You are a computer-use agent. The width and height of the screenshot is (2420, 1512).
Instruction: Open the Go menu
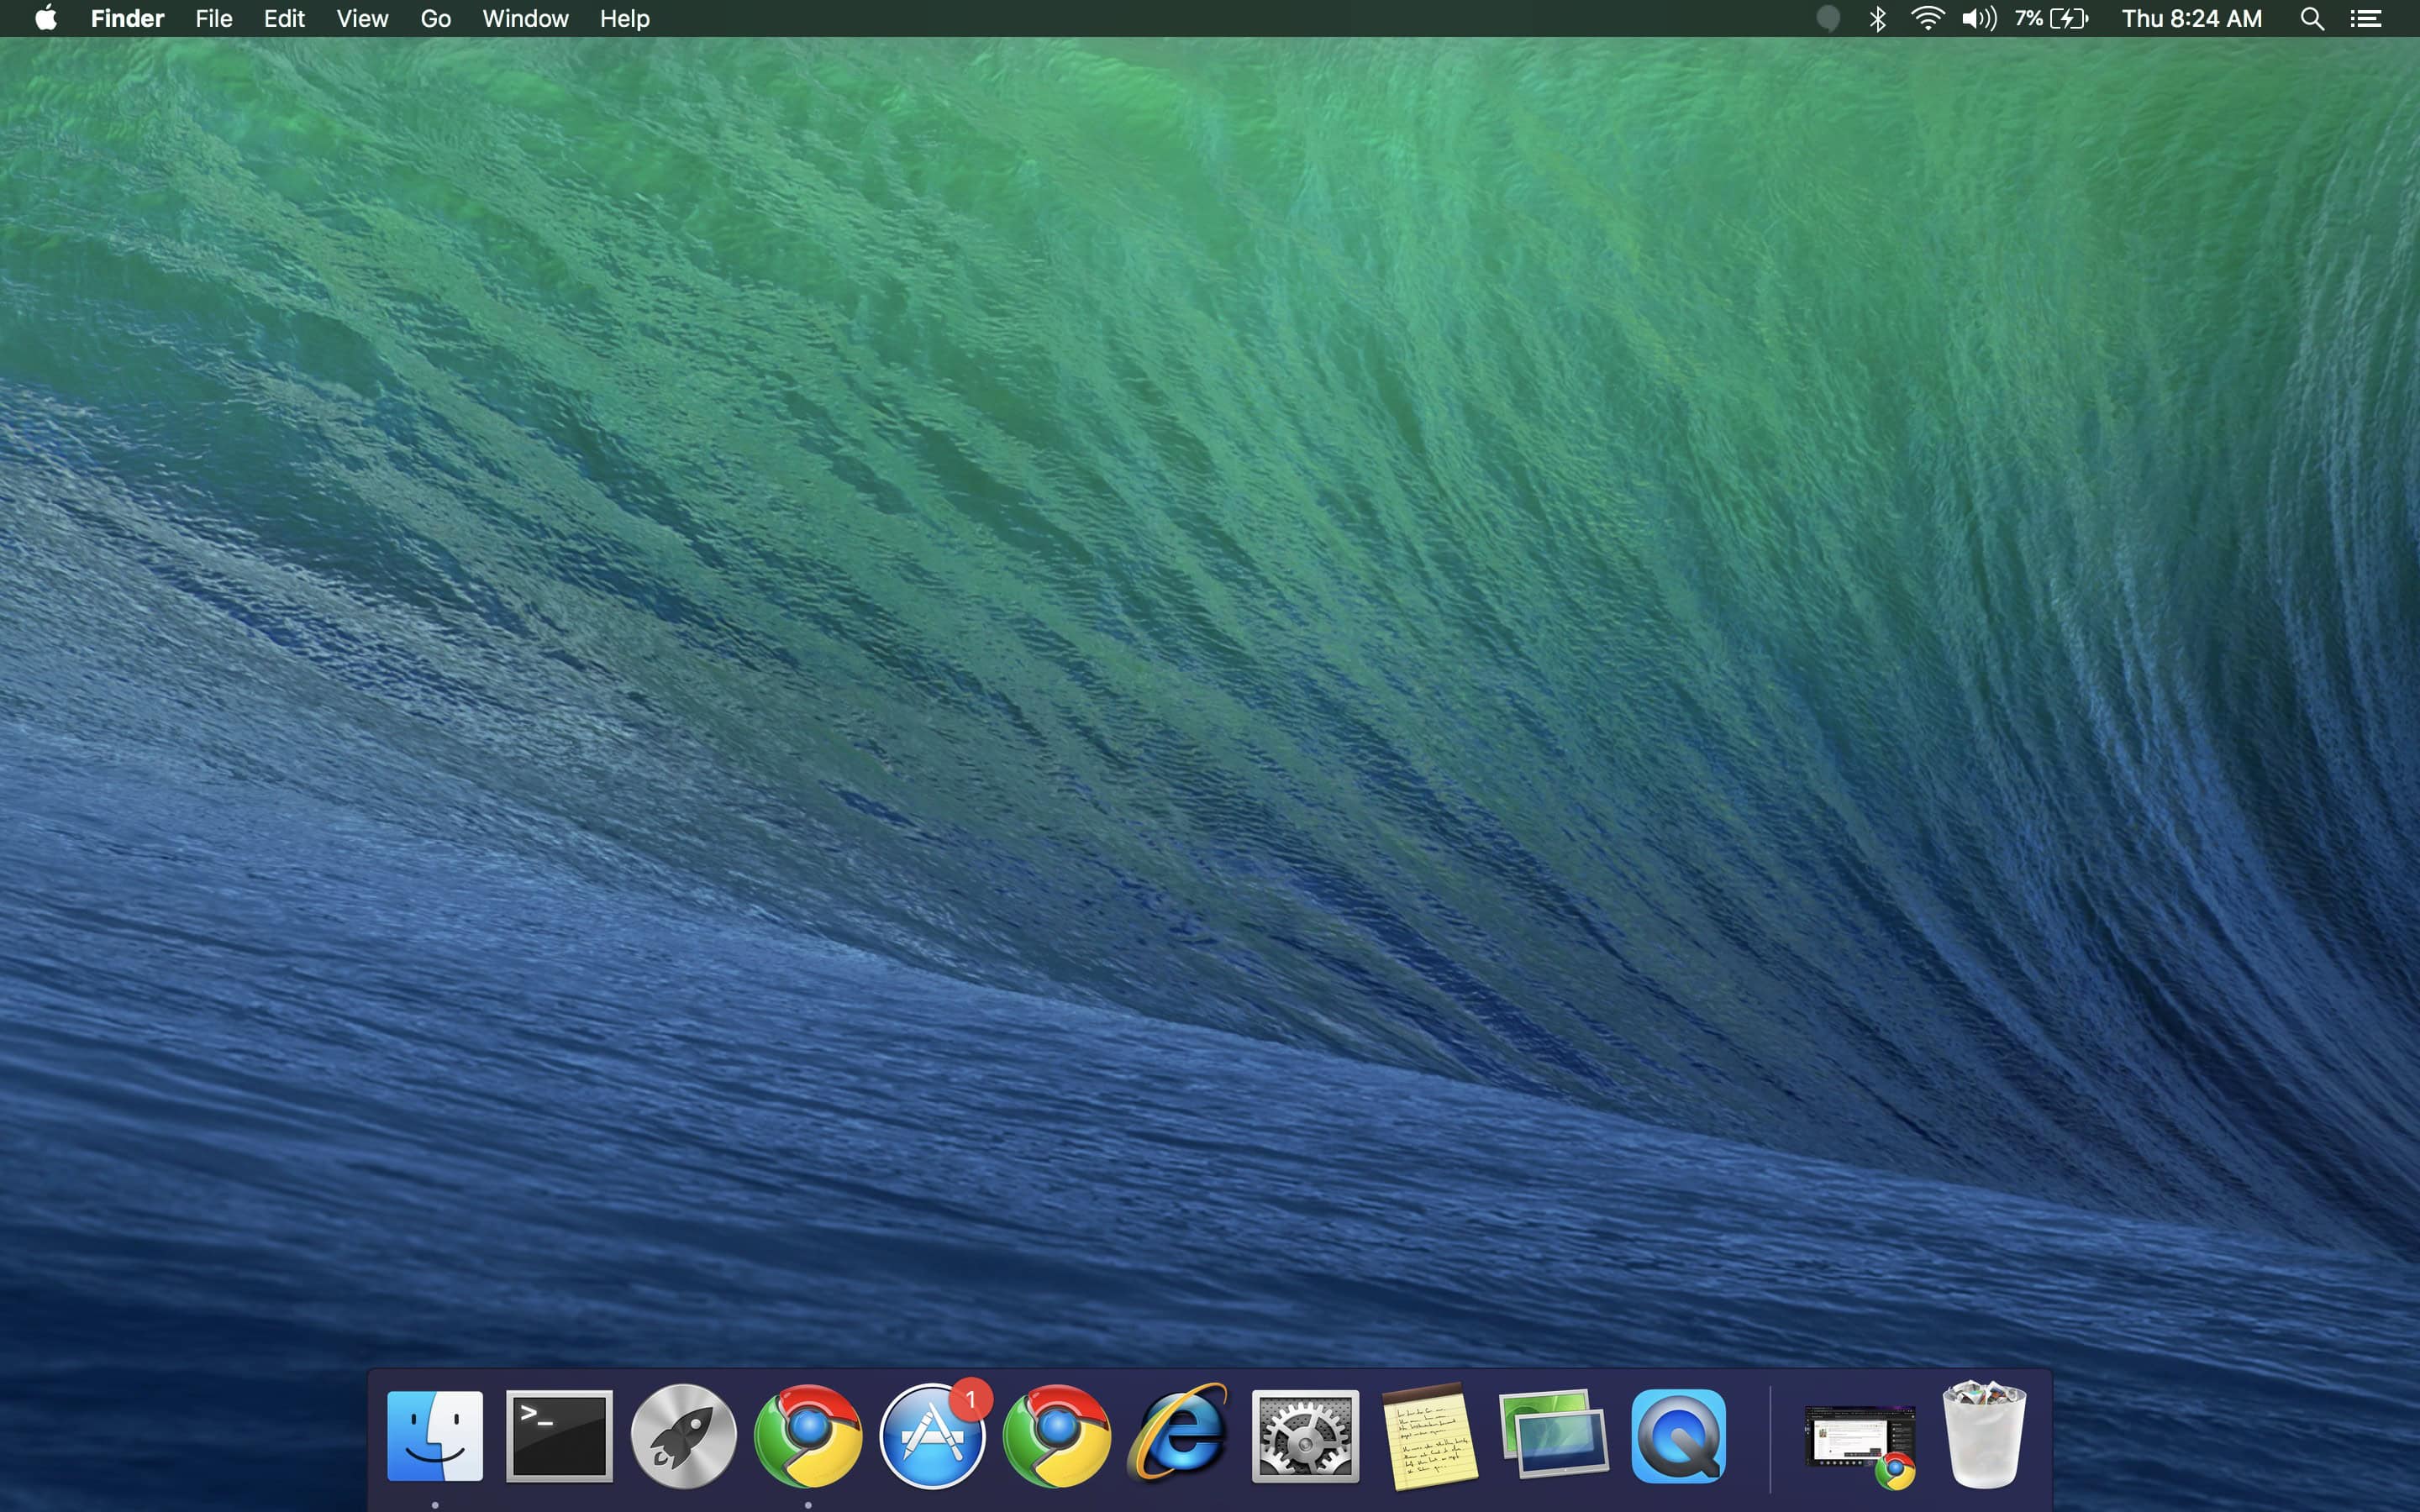pyautogui.click(x=434, y=18)
